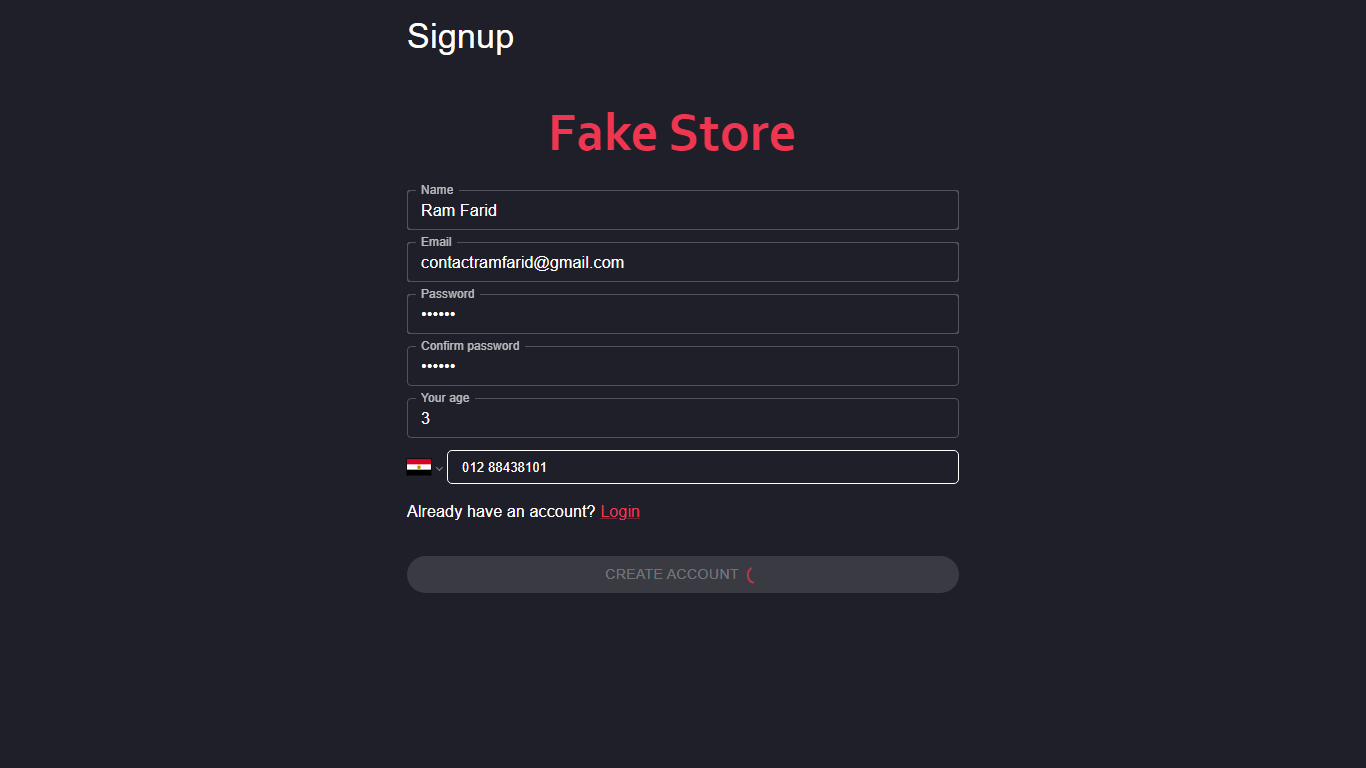
Task: Click the word Fake in the red logo
Action: (603, 133)
